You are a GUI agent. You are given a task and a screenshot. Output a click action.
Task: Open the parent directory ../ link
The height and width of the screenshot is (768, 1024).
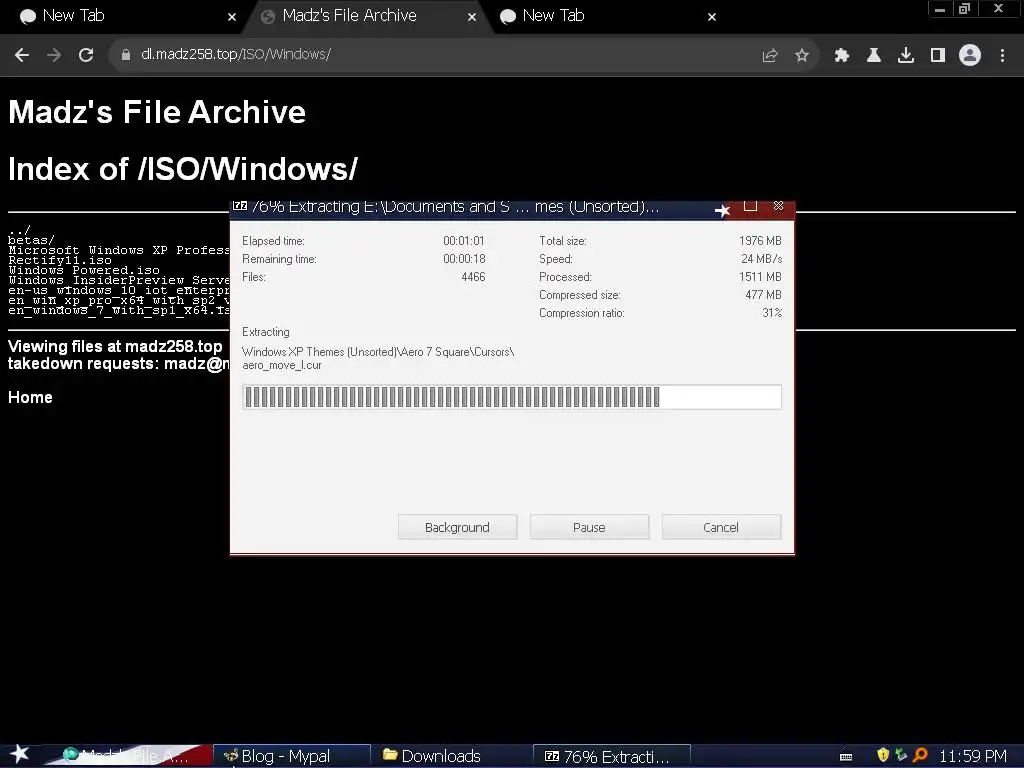(20, 230)
